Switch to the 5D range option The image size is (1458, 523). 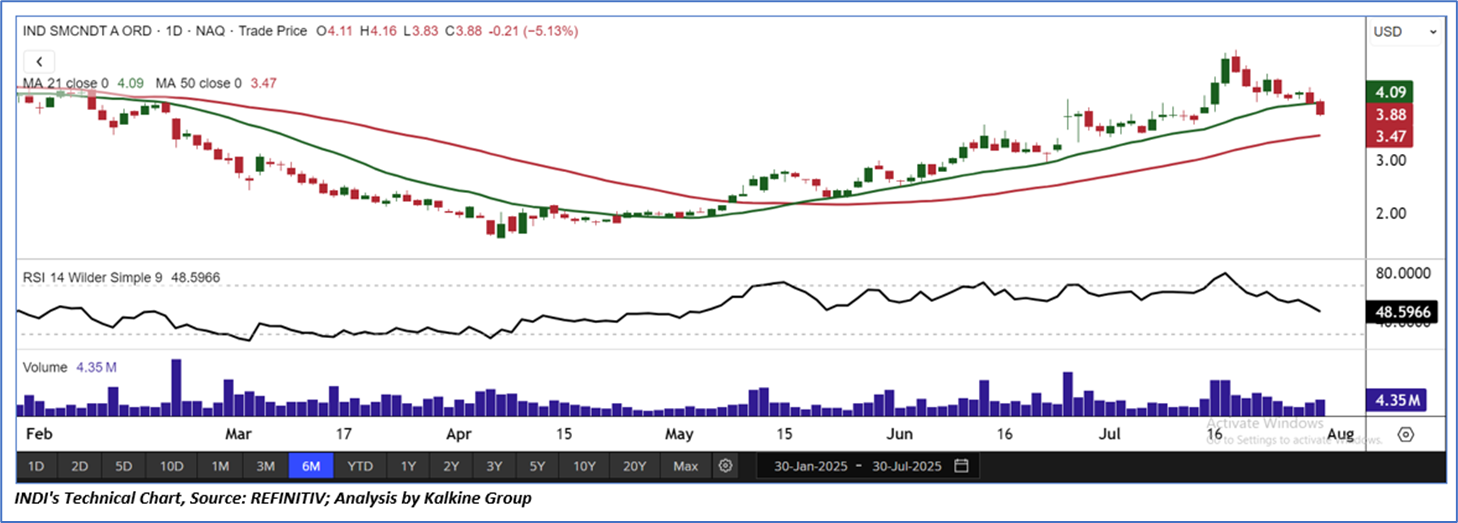click(x=124, y=466)
